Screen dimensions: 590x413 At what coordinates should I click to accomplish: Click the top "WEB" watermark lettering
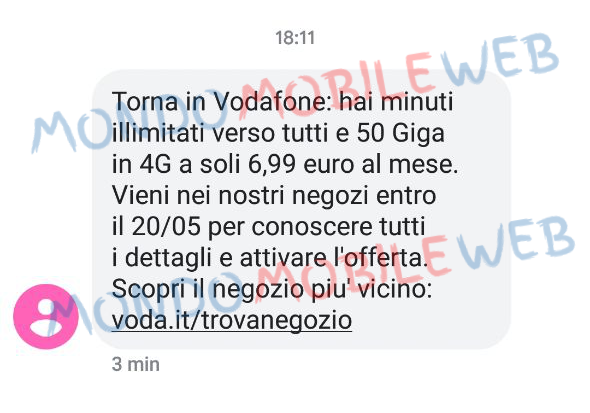tap(500, 60)
